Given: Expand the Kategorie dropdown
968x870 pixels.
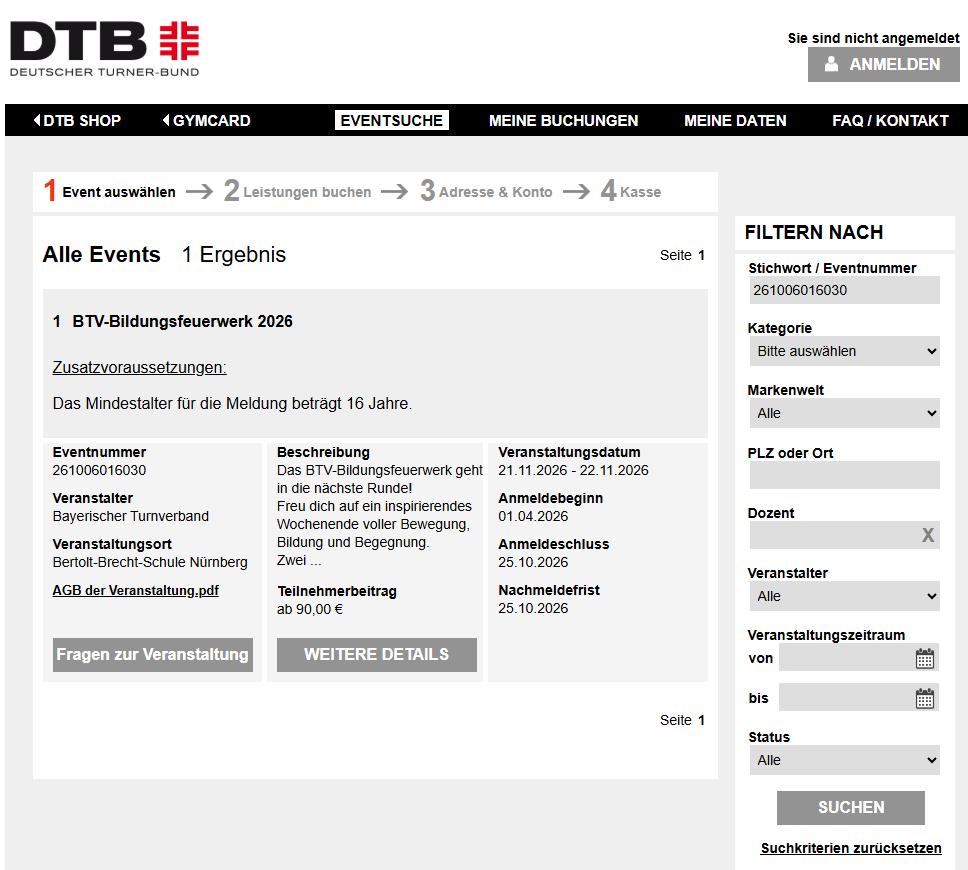Looking at the screenshot, I should point(844,351).
